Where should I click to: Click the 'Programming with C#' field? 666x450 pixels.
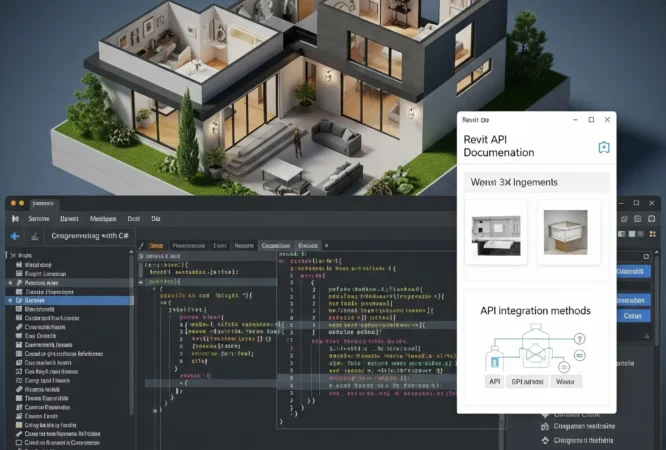[x=90, y=236]
